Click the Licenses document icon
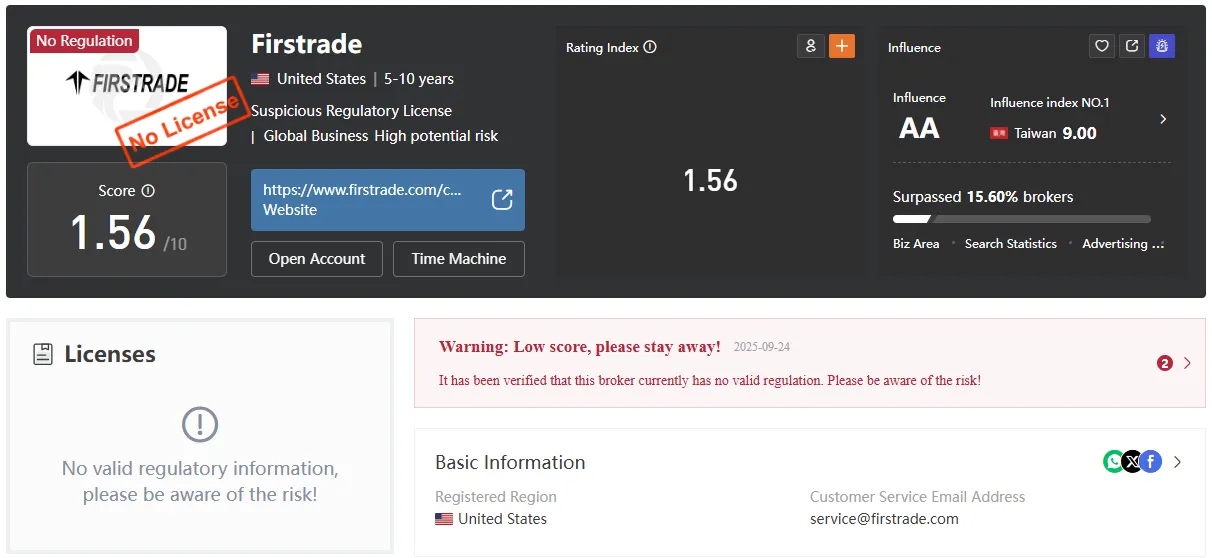Viewport: 1212px width, 558px height. 43,354
